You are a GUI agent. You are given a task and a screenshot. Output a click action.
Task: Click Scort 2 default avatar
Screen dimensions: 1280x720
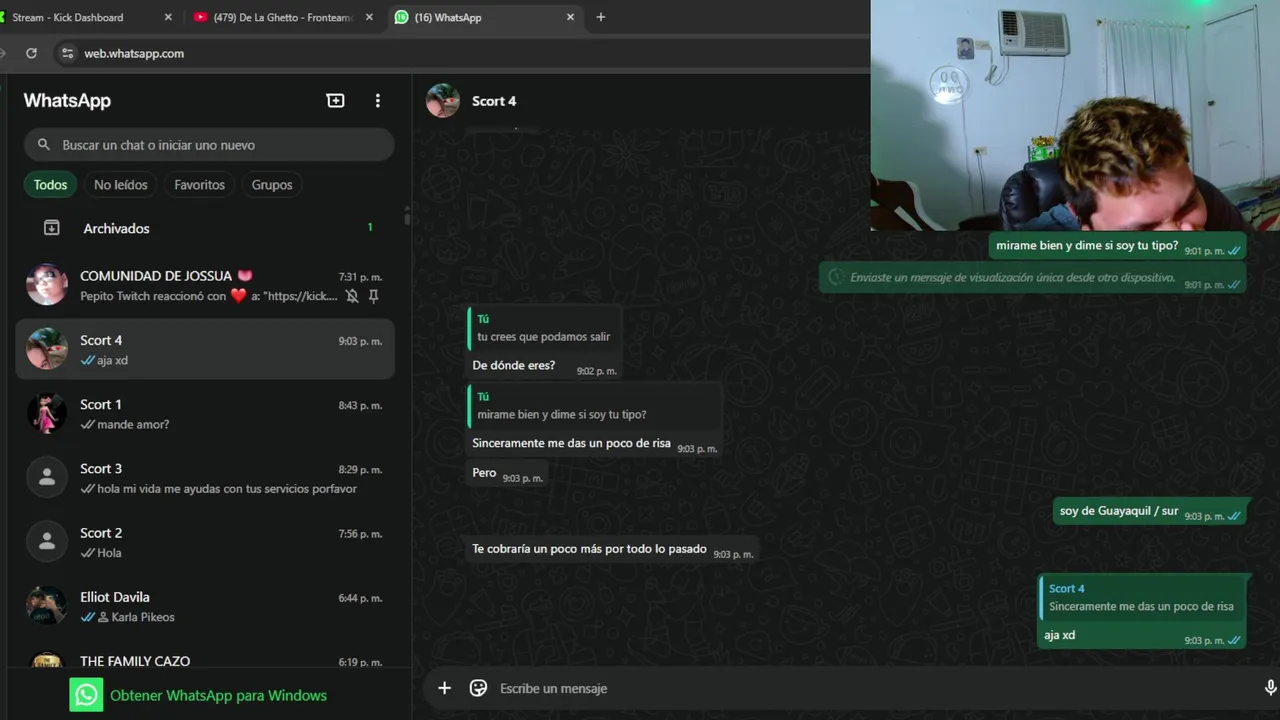47,541
